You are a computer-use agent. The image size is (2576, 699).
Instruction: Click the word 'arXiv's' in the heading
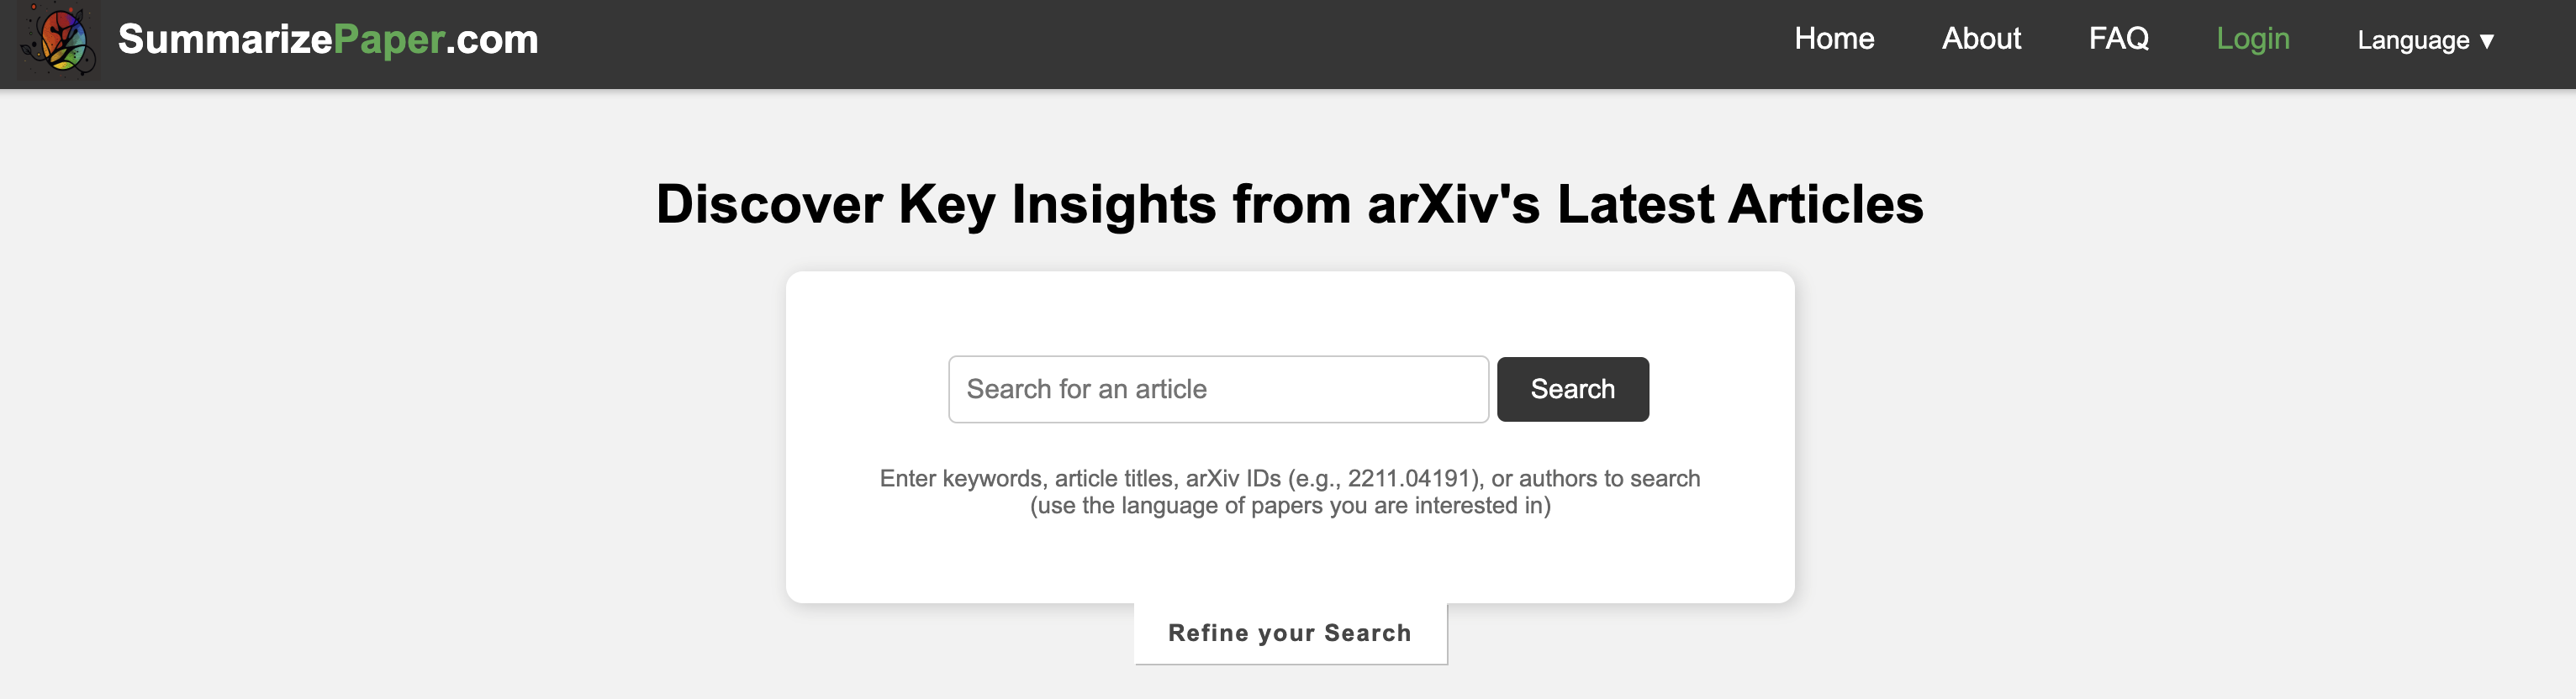(1453, 204)
